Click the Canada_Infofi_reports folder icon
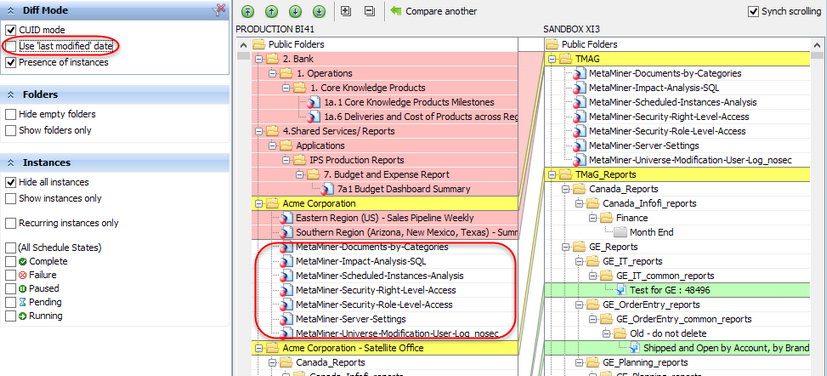Image resolution: width=827 pixels, height=376 pixels. click(594, 203)
